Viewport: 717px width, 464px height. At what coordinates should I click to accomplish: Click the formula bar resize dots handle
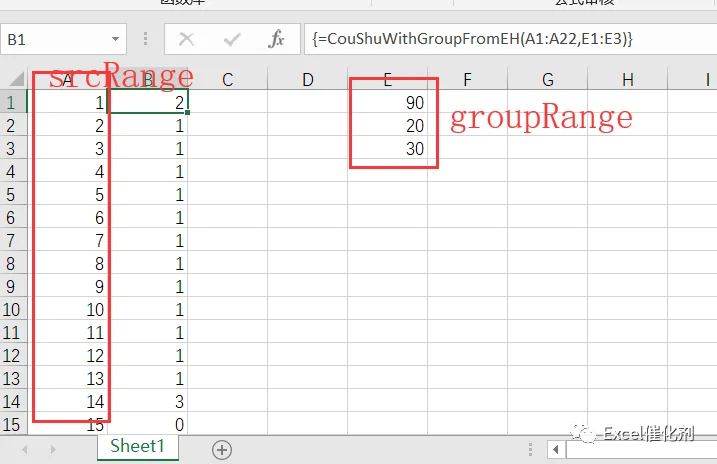point(145,39)
